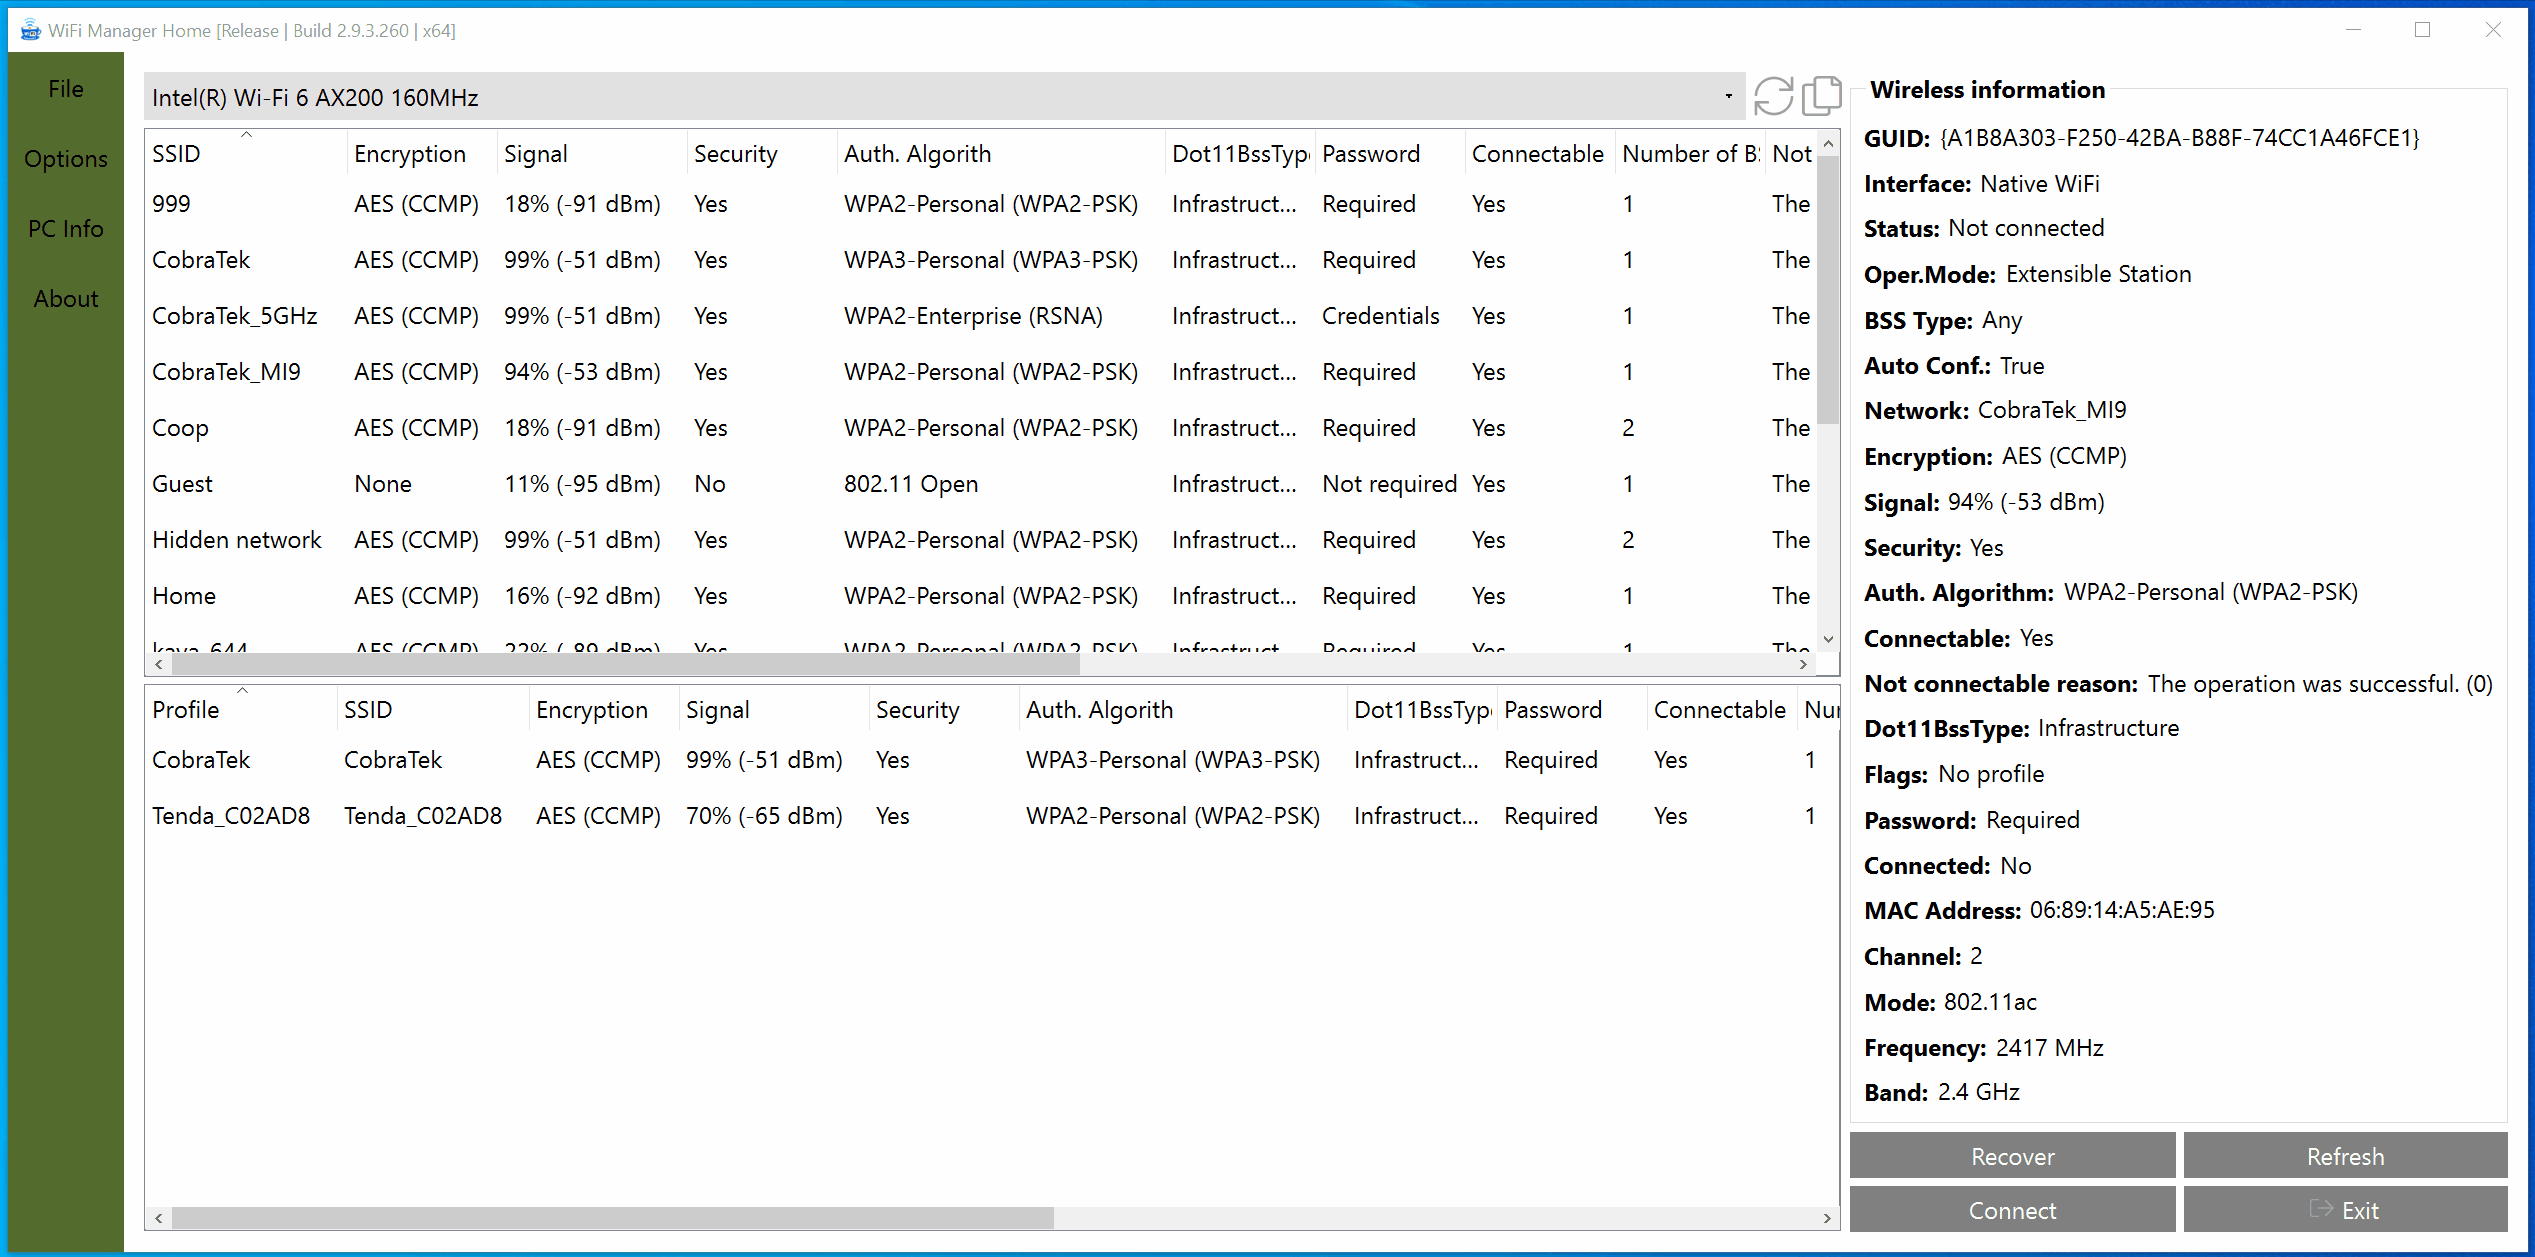The height and width of the screenshot is (1257, 2535).
Task: Click the Connect button
Action: click(2012, 1210)
